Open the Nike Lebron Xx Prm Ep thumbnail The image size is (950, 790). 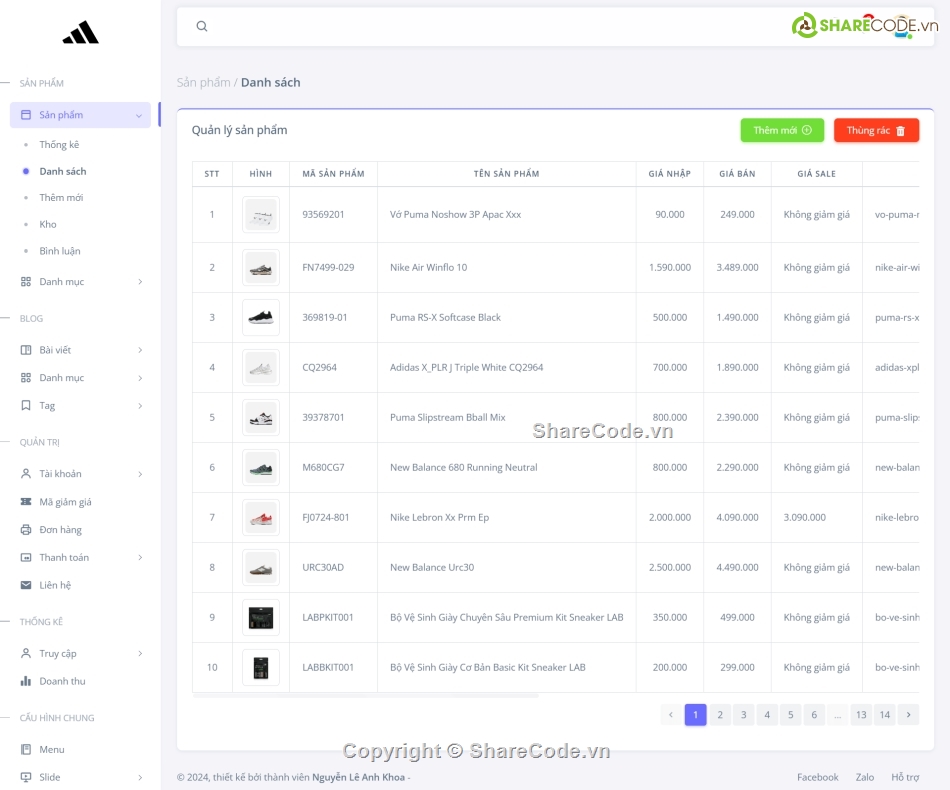point(261,517)
